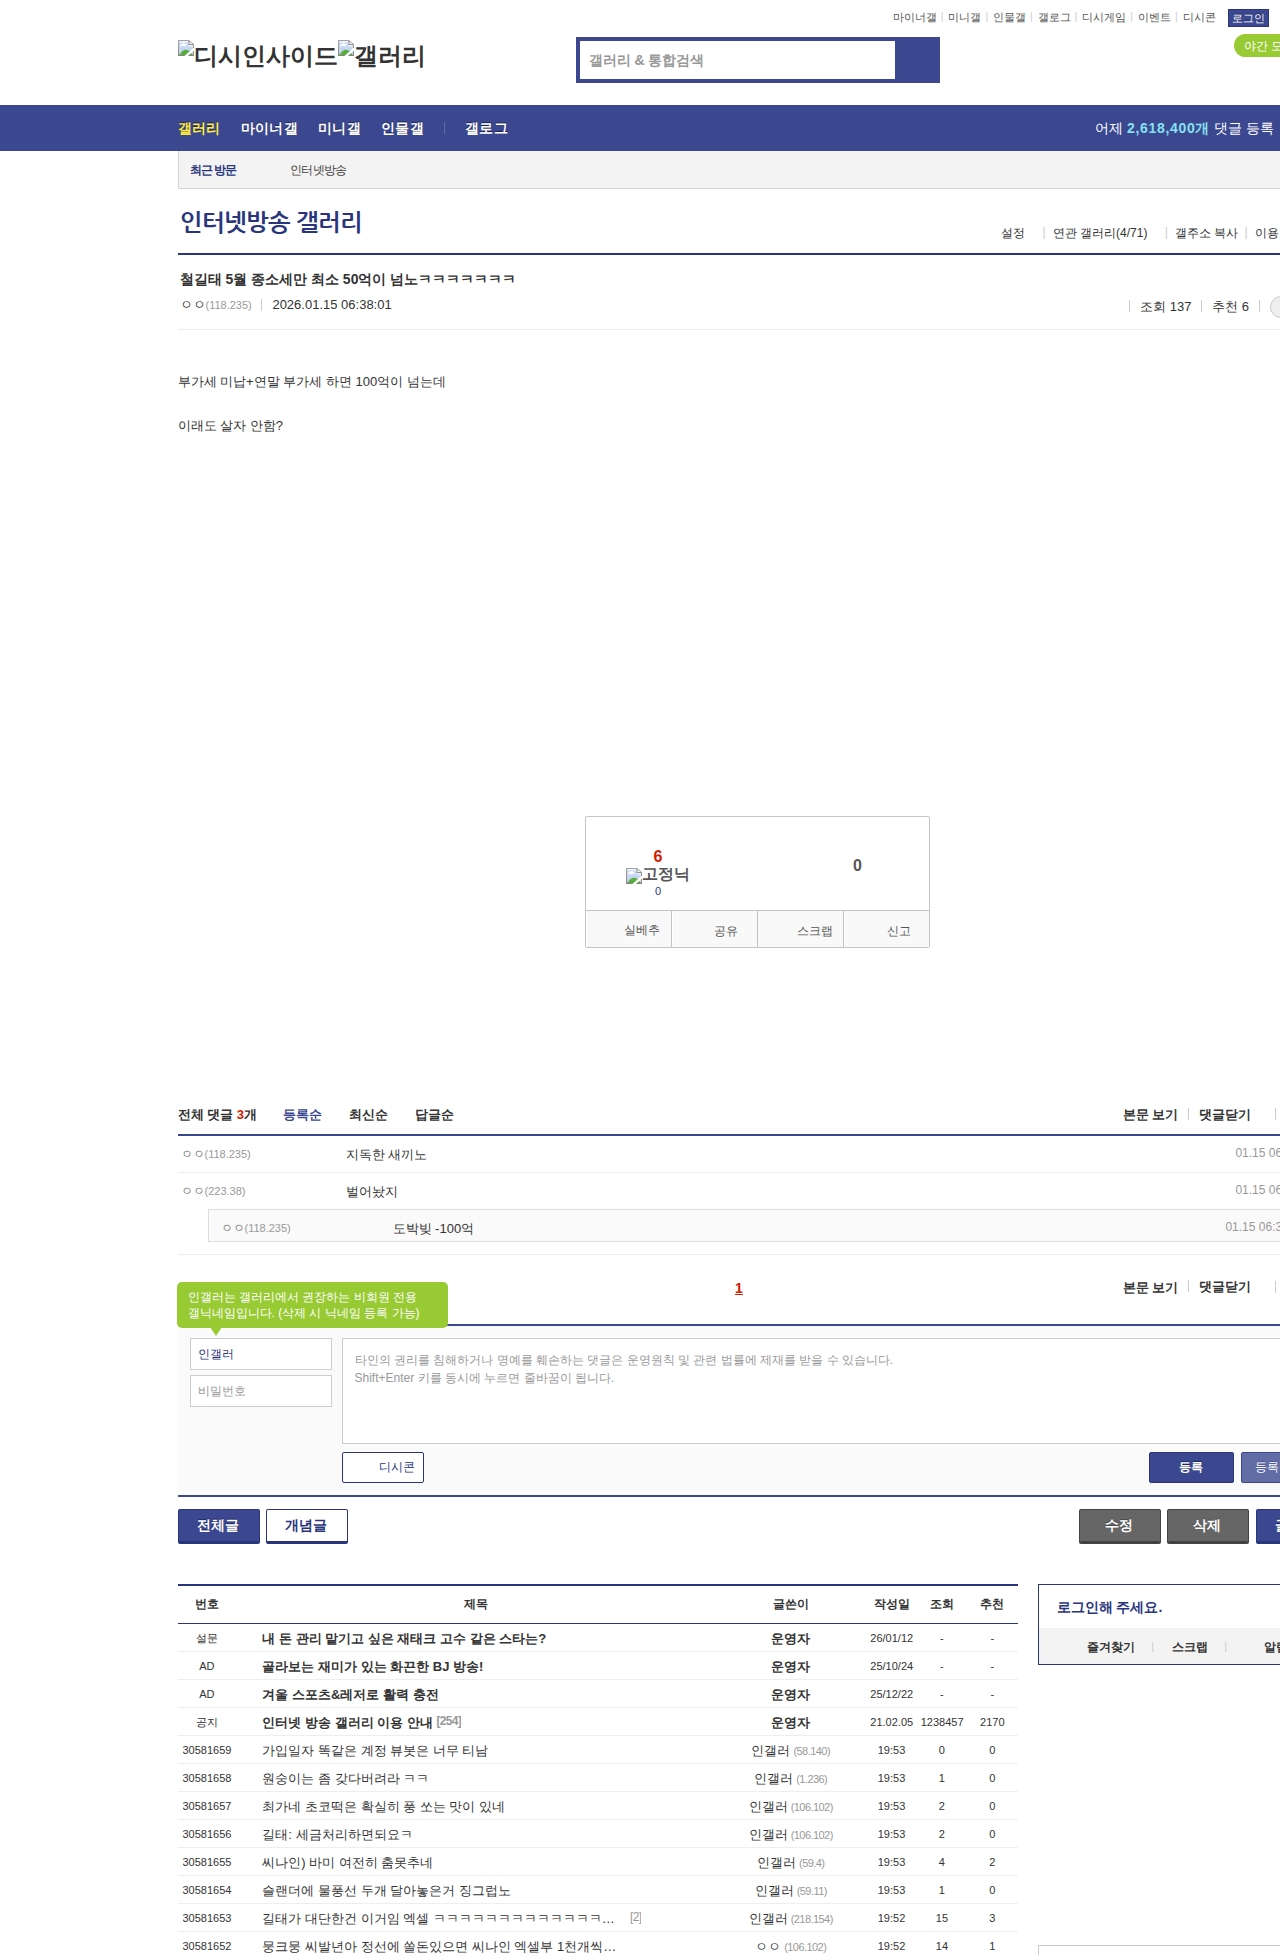
Task: Sort comments by 최신순
Action: (x=368, y=1115)
